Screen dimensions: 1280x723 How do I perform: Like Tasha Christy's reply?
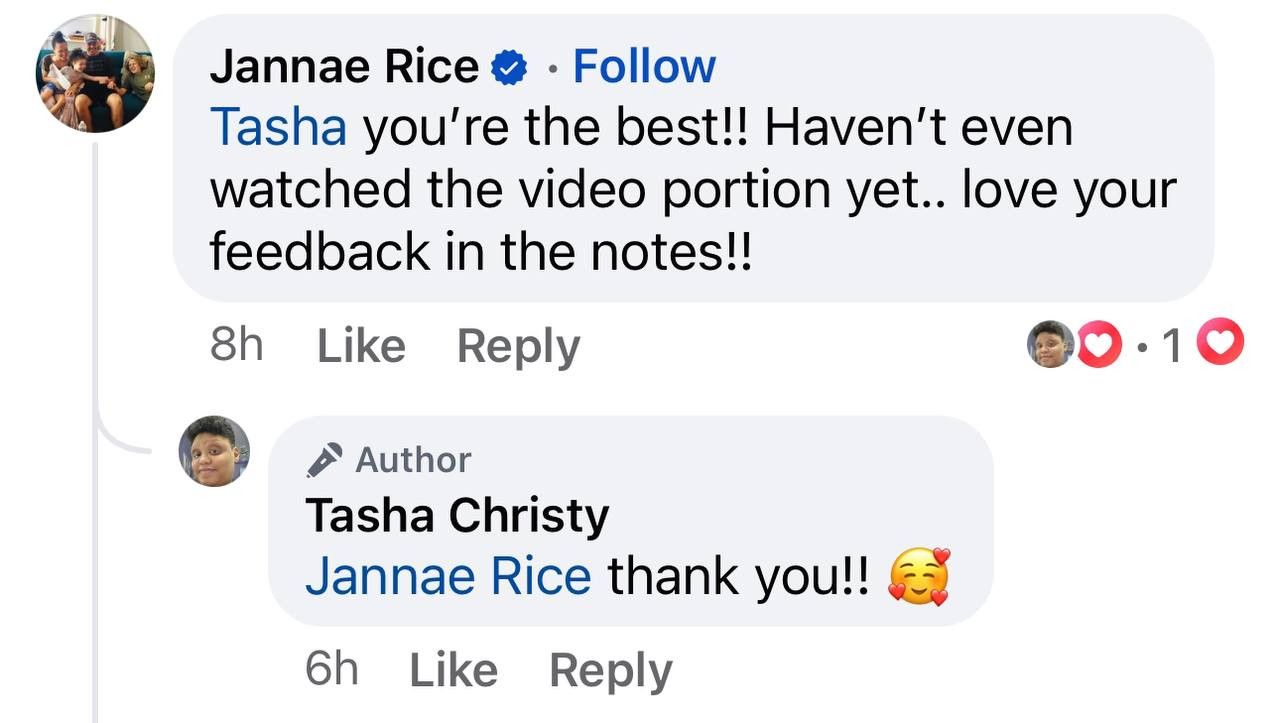tap(453, 670)
